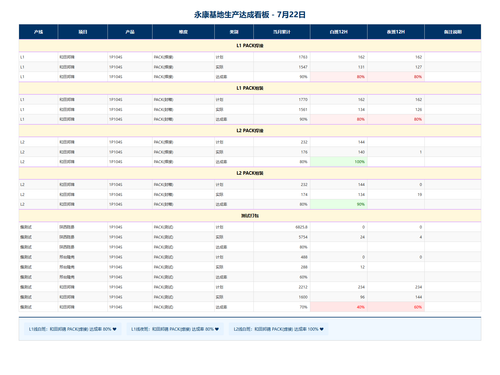500x375 pixels.
Task: Click the heart icon on the L1 day-shift 80% chip
Action: (x=114, y=329)
